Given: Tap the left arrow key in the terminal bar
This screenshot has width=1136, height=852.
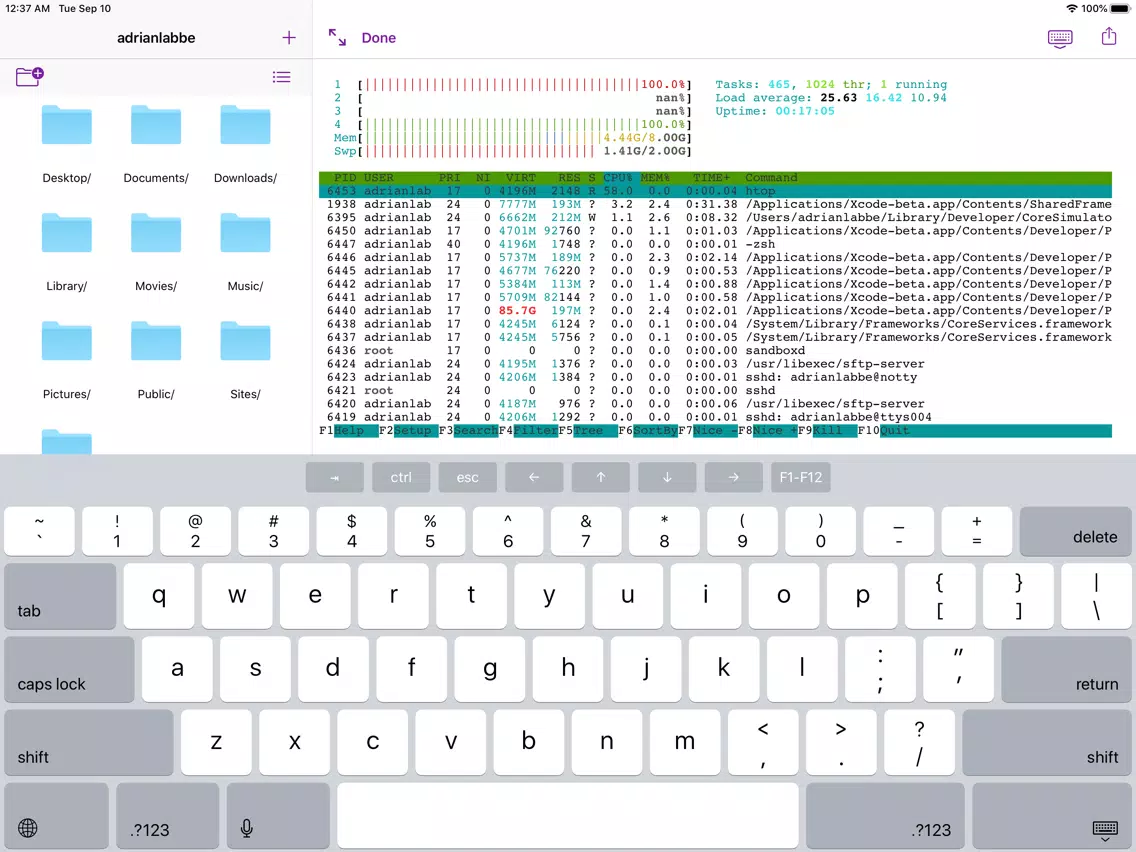Looking at the screenshot, I should (x=534, y=477).
